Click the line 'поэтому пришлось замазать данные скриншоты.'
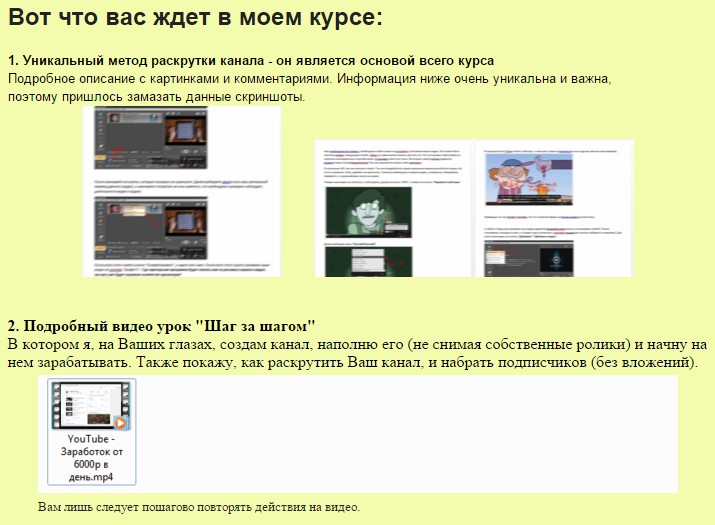Screen dimensions: 715x525 pyautogui.click(x=156, y=97)
